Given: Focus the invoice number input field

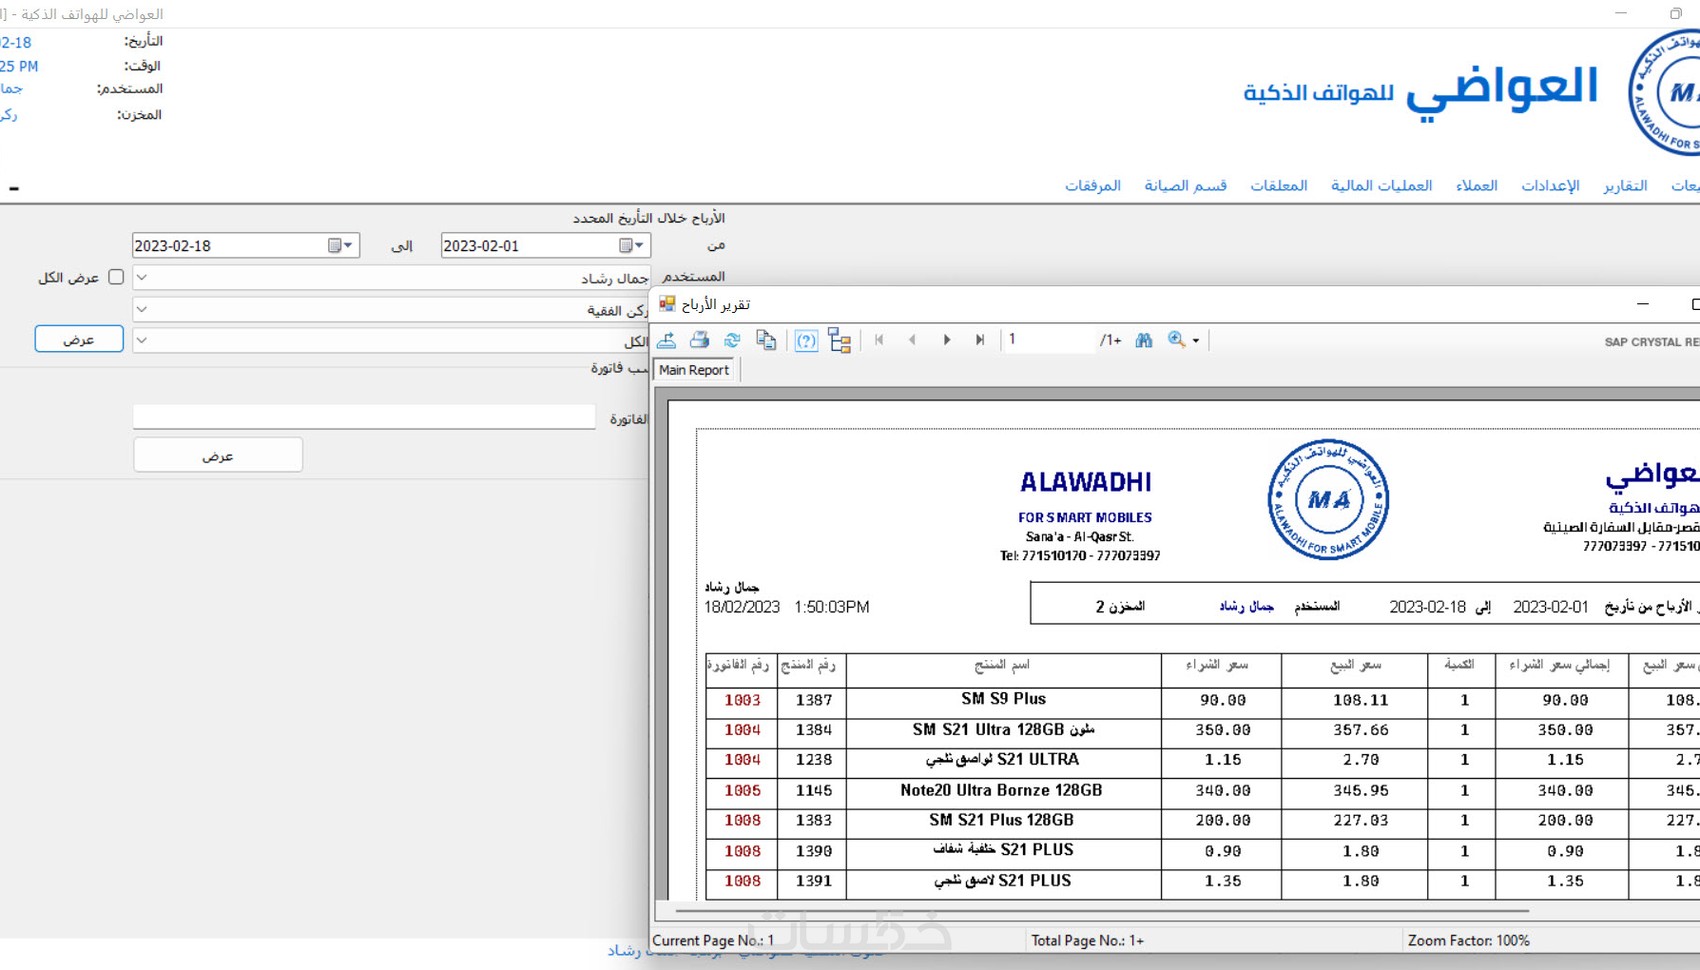Looking at the screenshot, I should 364,417.
